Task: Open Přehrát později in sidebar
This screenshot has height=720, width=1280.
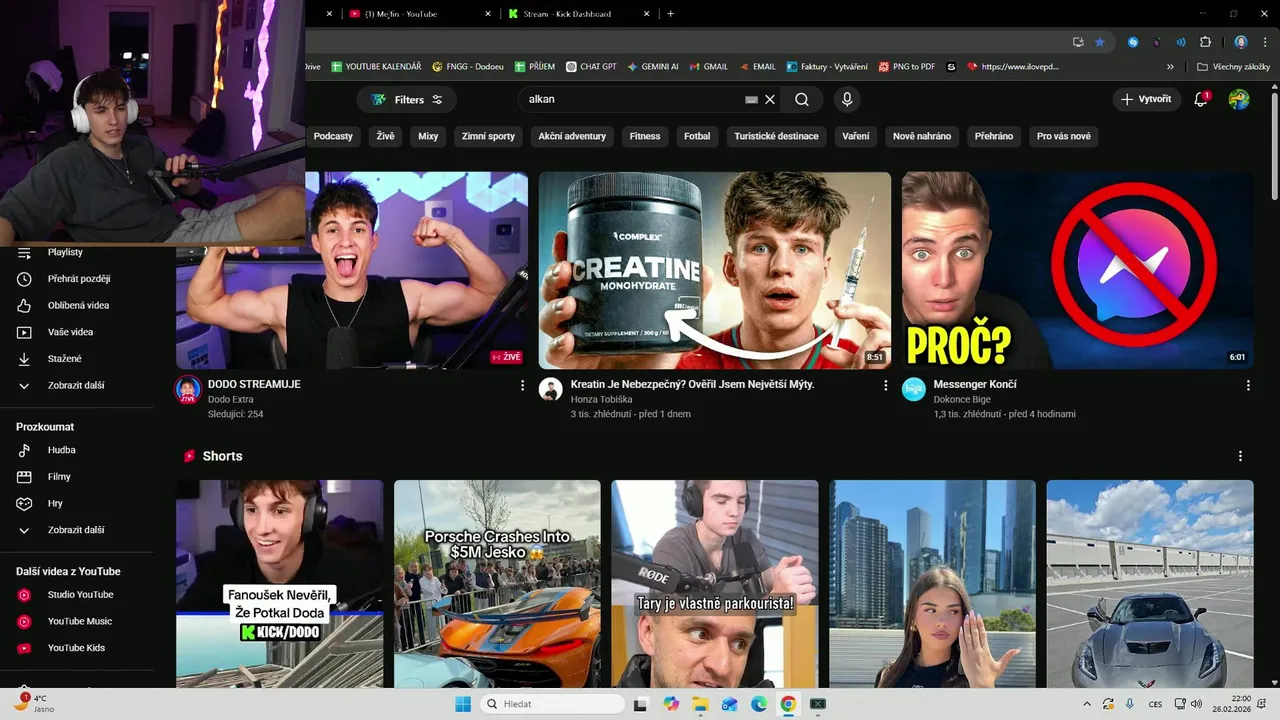Action: coord(77,279)
